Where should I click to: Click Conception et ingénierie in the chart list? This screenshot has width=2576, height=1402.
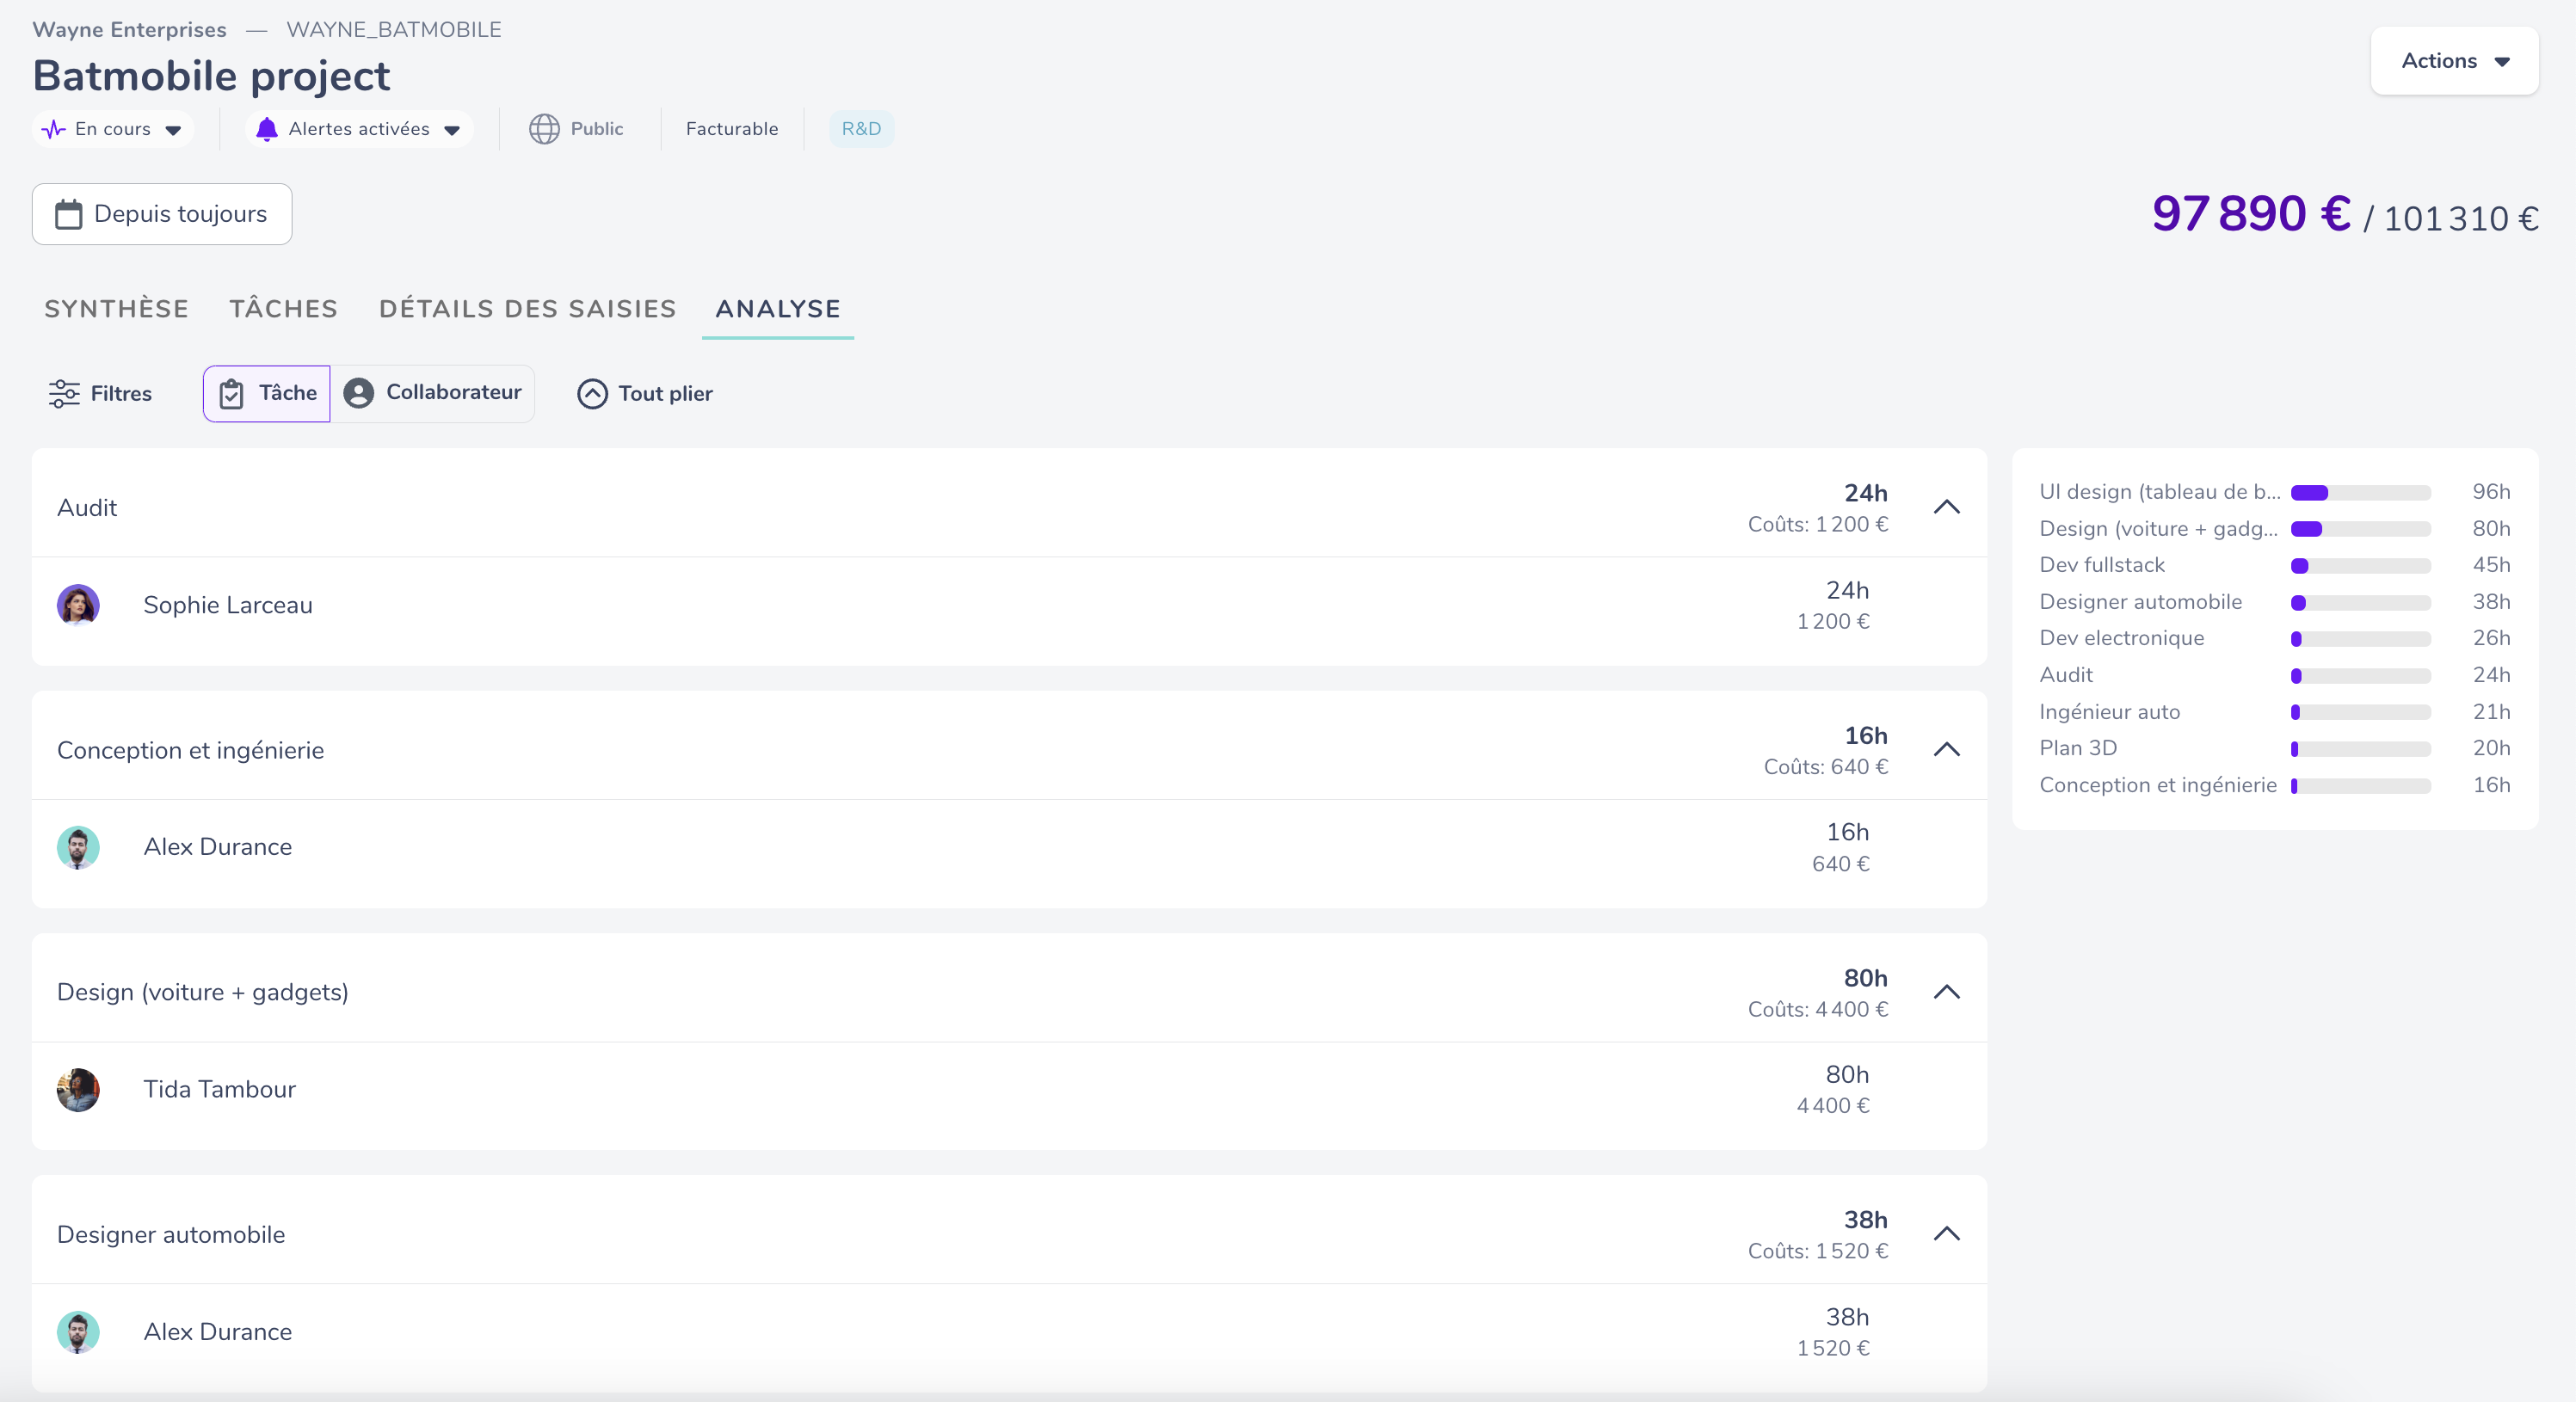2158,785
